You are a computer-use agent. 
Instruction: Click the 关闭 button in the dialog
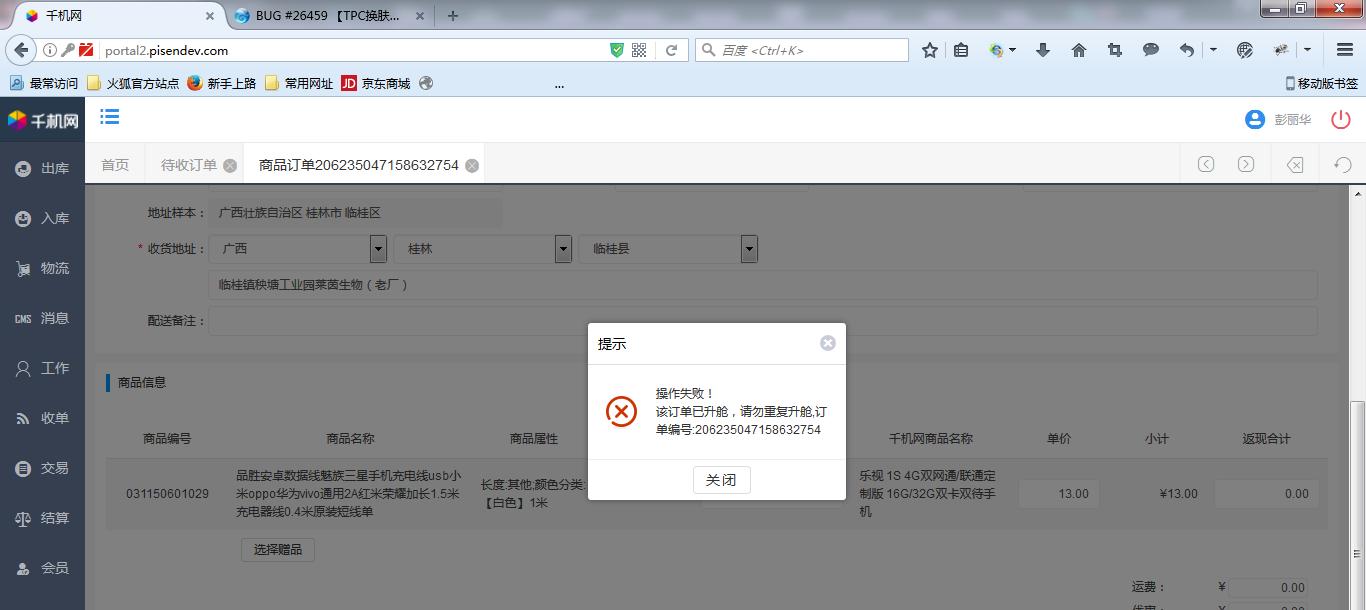point(721,480)
